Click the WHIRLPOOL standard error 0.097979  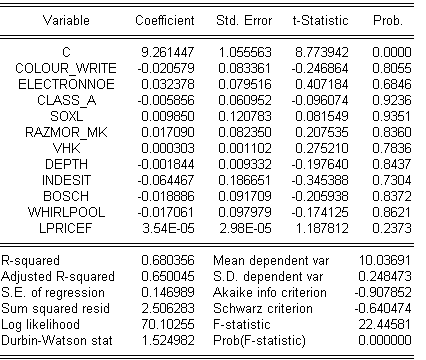click(x=245, y=212)
